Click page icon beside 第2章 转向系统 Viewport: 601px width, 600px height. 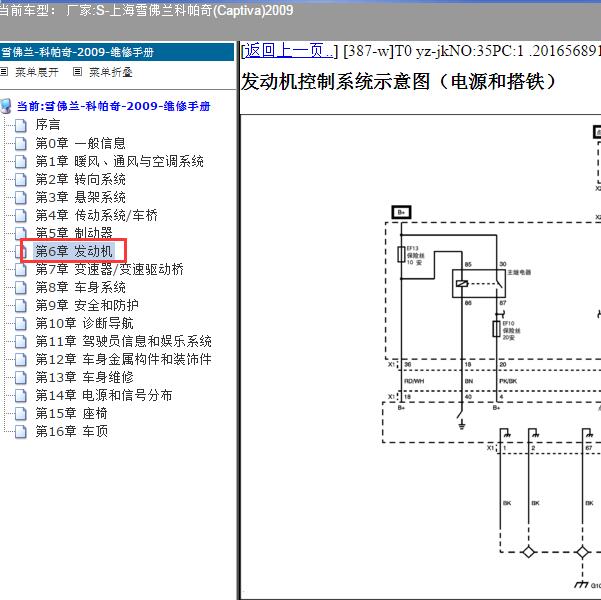coord(21,179)
